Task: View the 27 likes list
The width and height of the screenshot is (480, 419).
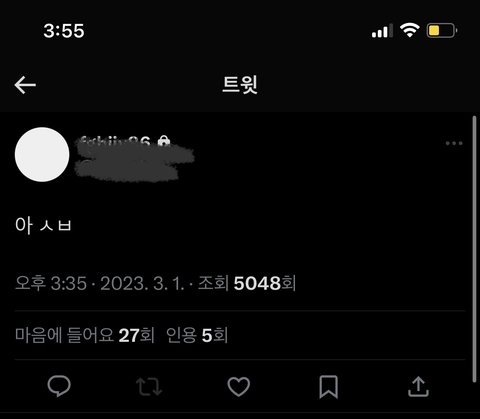Action: coord(85,335)
